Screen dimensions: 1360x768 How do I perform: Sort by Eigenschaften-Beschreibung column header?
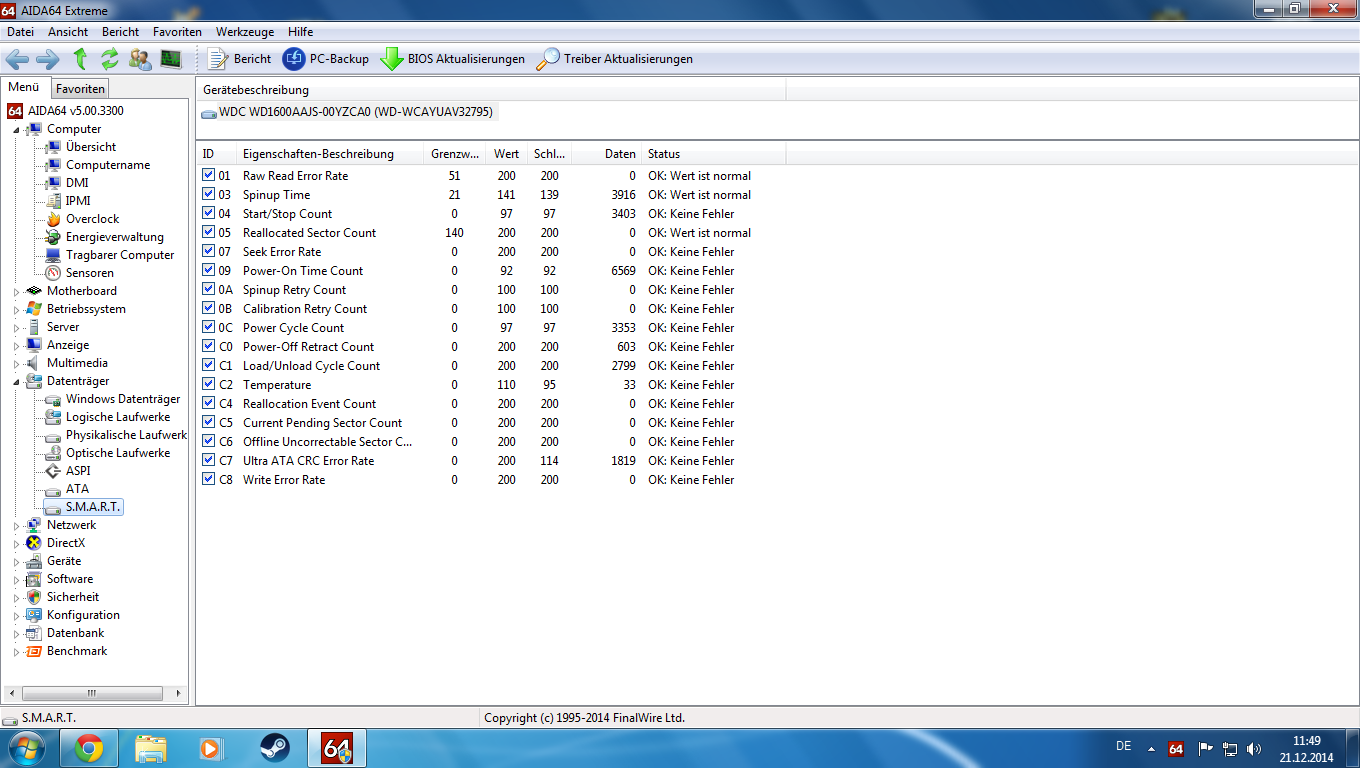pyautogui.click(x=331, y=154)
